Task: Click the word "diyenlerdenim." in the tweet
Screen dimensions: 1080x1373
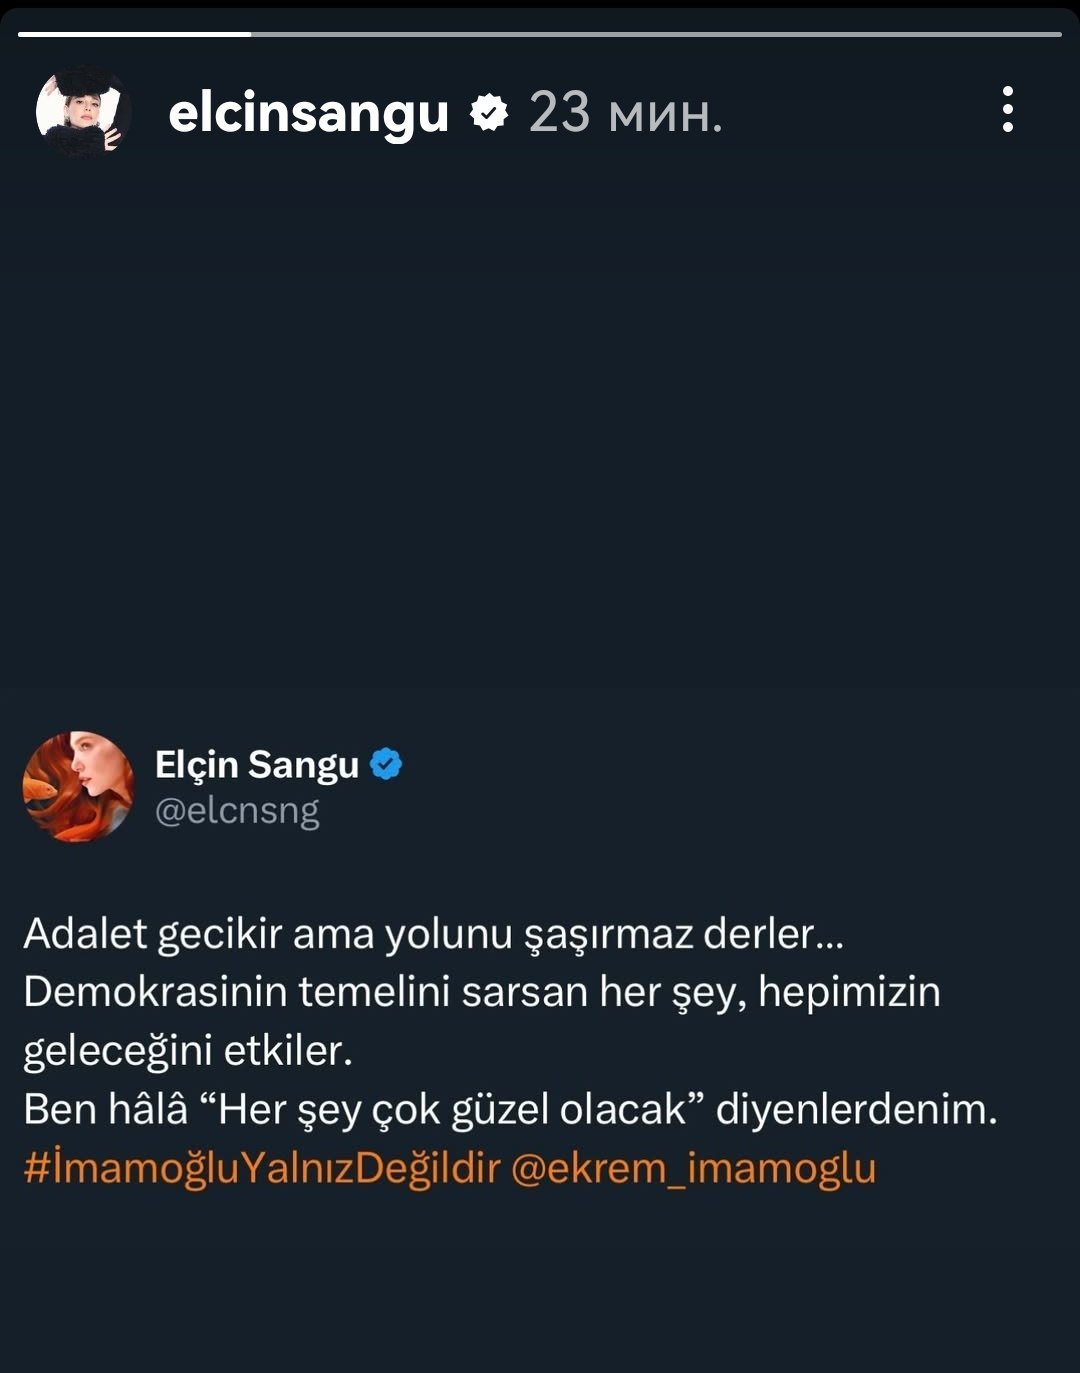Action: [857, 1110]
